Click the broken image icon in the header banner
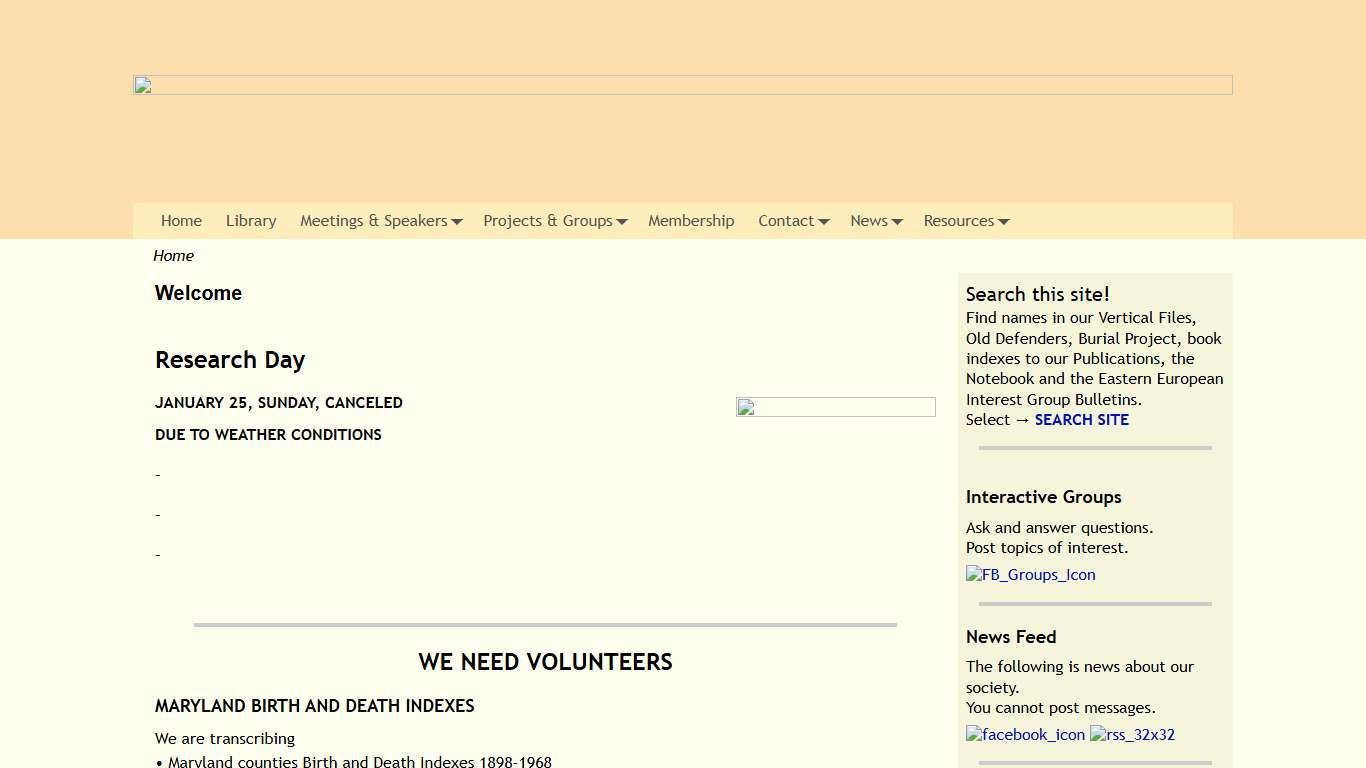The image size is (1366, 768). [x=143, y=85]
